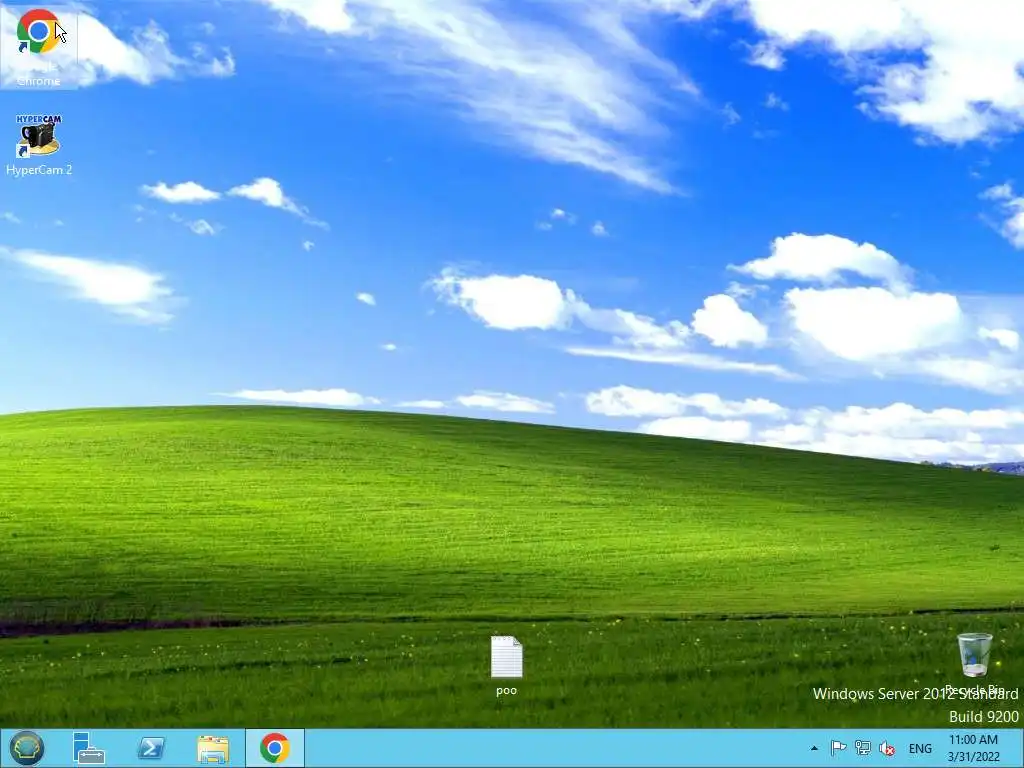
Task: Open the Start button on taskbar
Action: pos(27,748)
